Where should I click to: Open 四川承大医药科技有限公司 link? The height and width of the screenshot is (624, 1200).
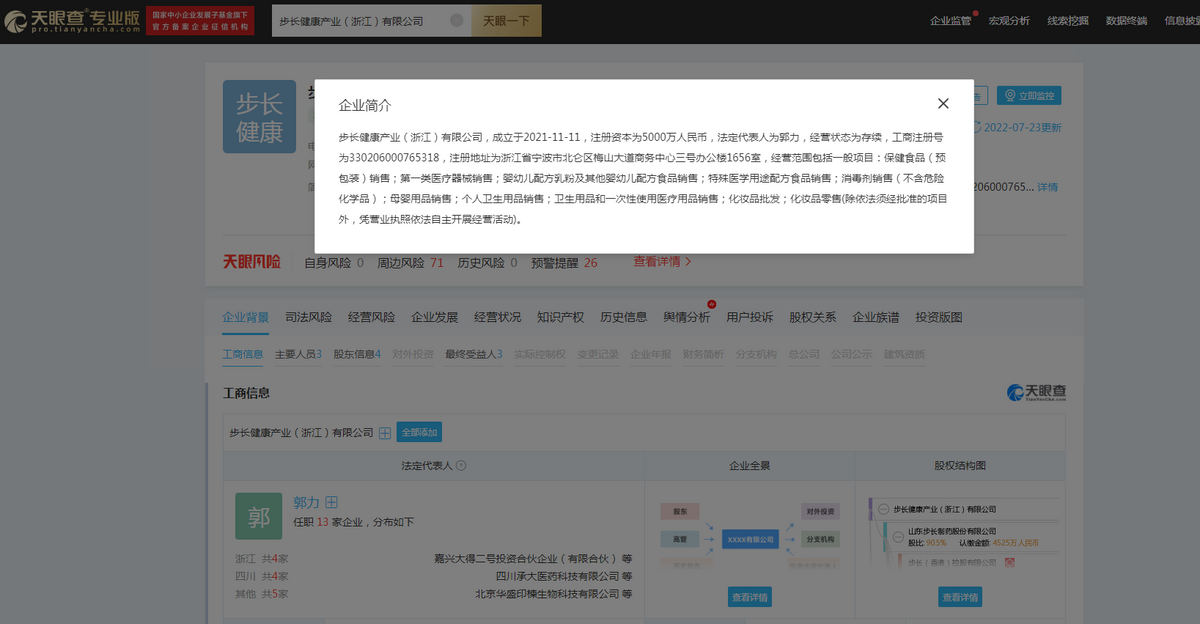coord(557,576)
